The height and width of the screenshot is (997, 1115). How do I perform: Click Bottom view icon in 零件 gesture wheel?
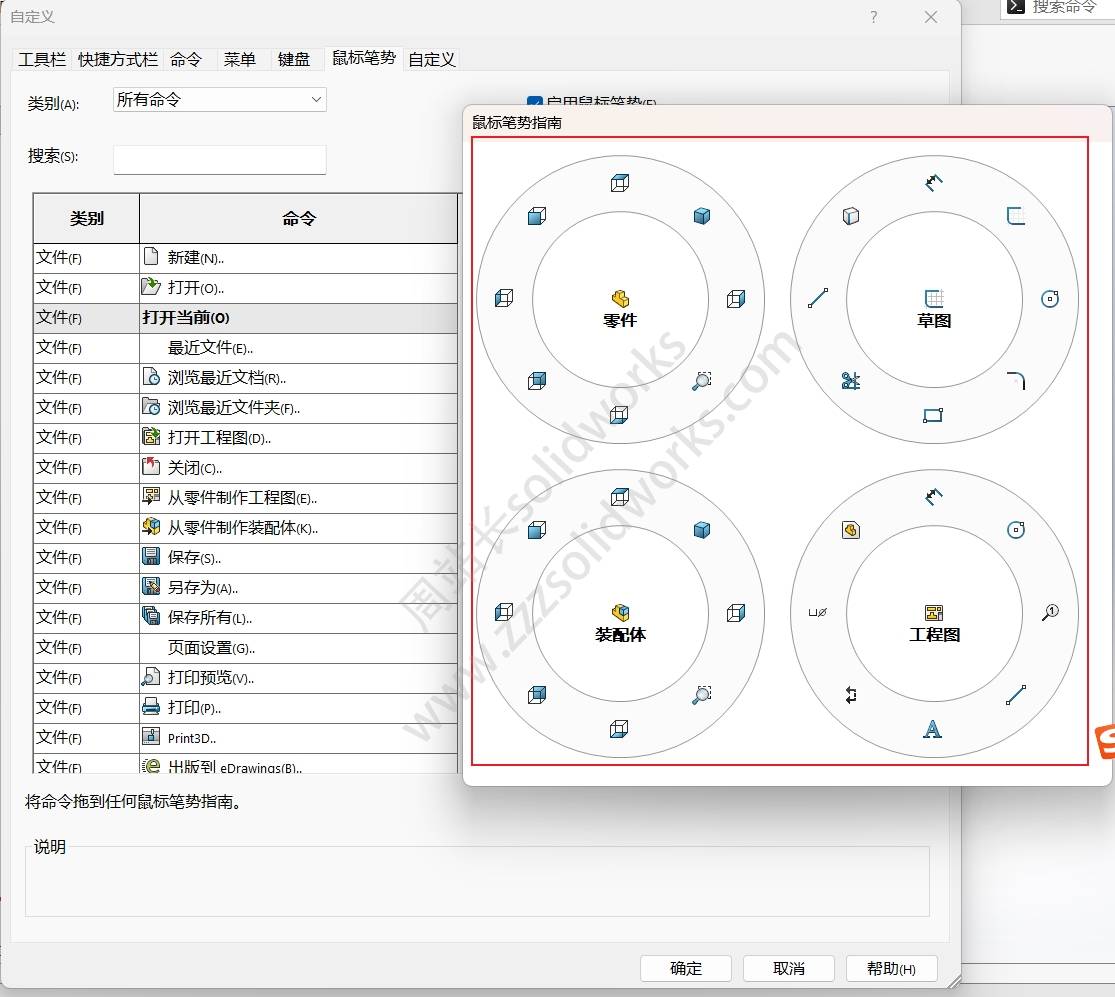tap(619, 415)
